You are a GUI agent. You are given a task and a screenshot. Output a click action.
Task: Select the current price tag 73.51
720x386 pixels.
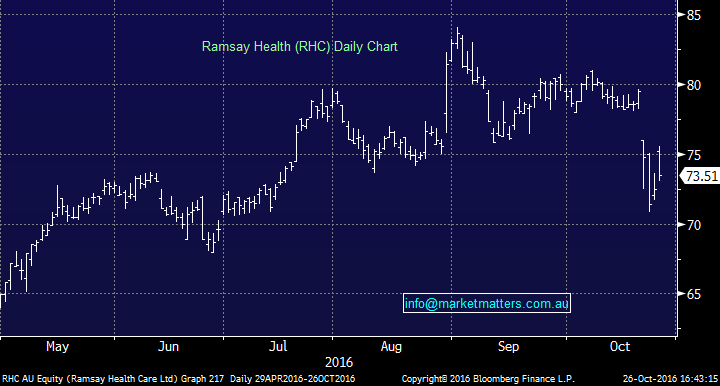click(x=700, y=176)
